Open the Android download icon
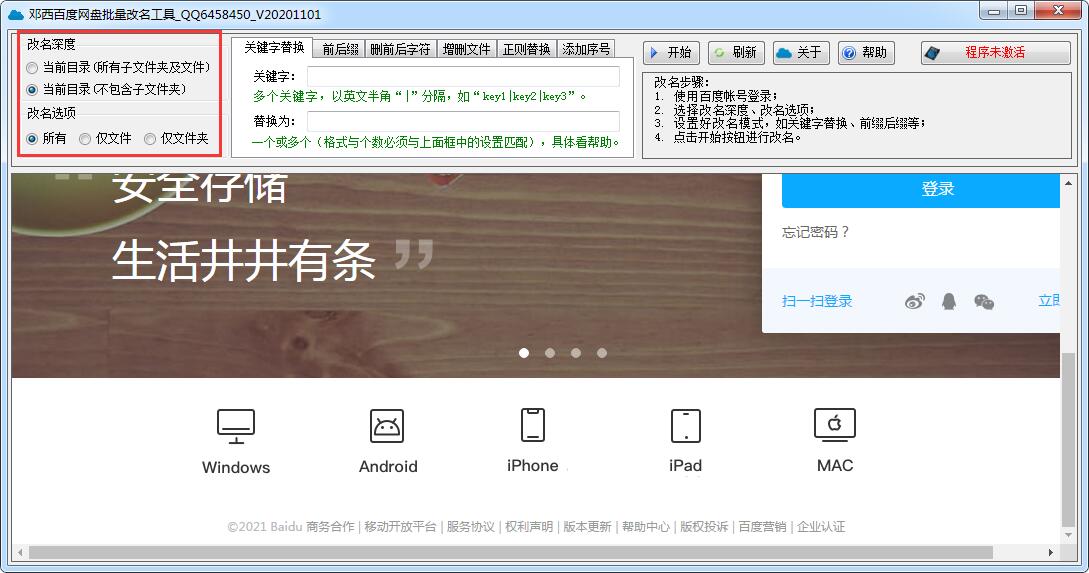This screenshot has height=573, width=1089. point(387,426)
